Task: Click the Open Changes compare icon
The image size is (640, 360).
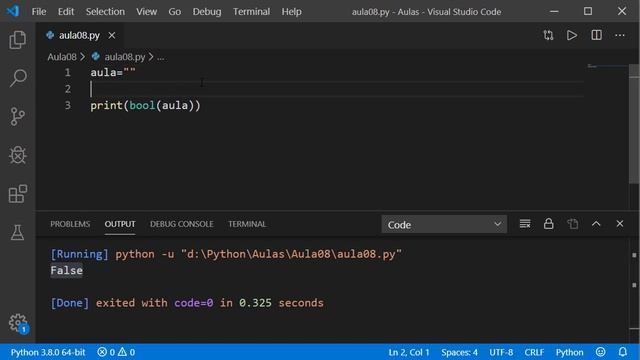Action: click(548, 35)
